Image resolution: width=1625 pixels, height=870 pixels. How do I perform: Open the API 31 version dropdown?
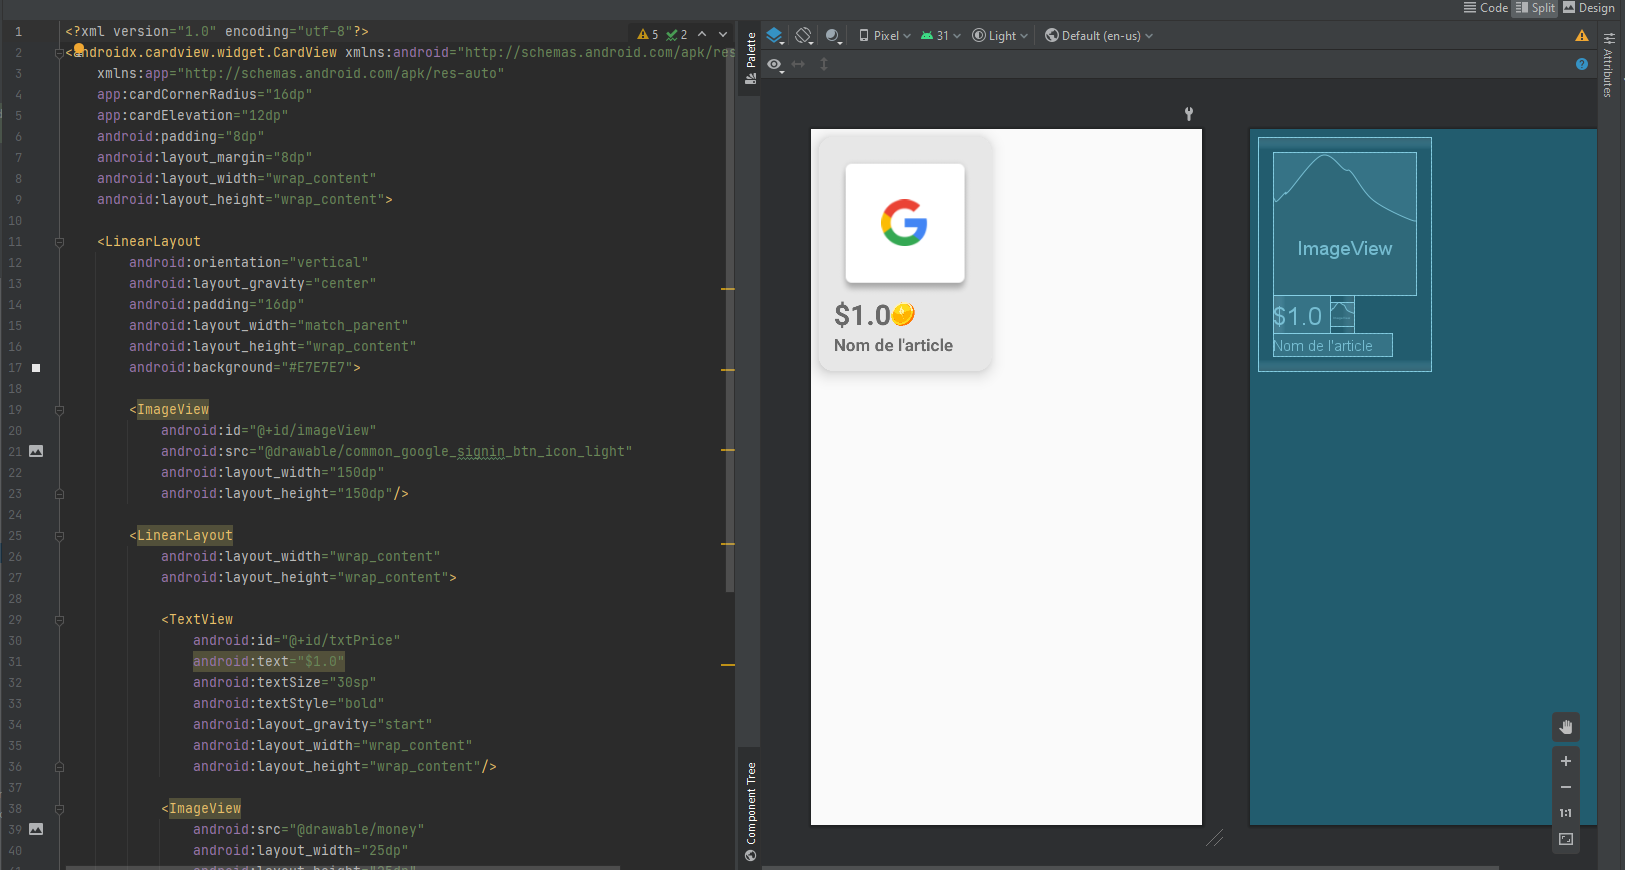pyautogui.click(x=941, y=36)
